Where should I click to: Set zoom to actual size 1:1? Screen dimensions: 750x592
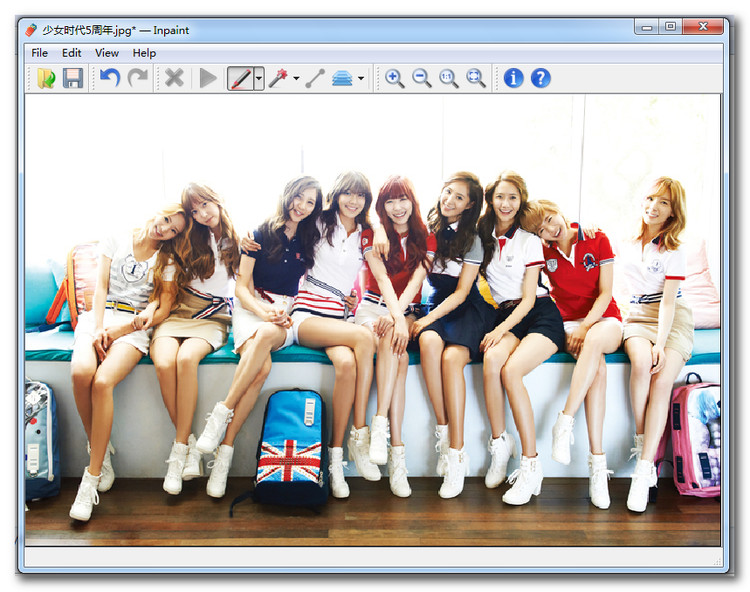pos(449,78)
